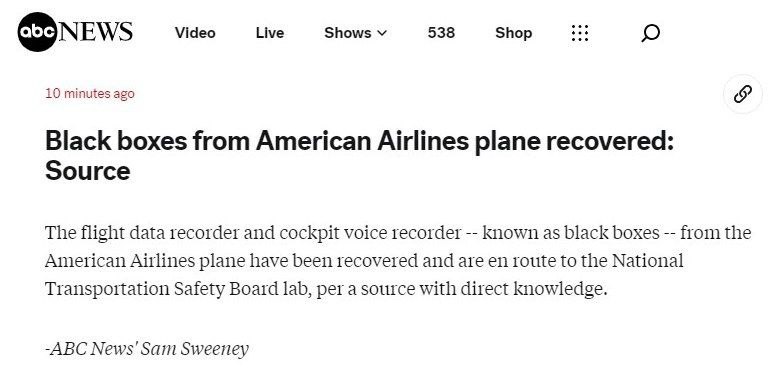Click the NEWS wordmark text

click(96, 32)
